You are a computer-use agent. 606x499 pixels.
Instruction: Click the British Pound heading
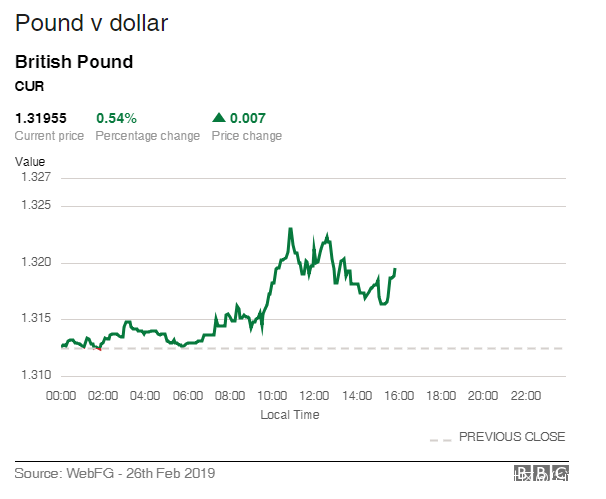74,62
